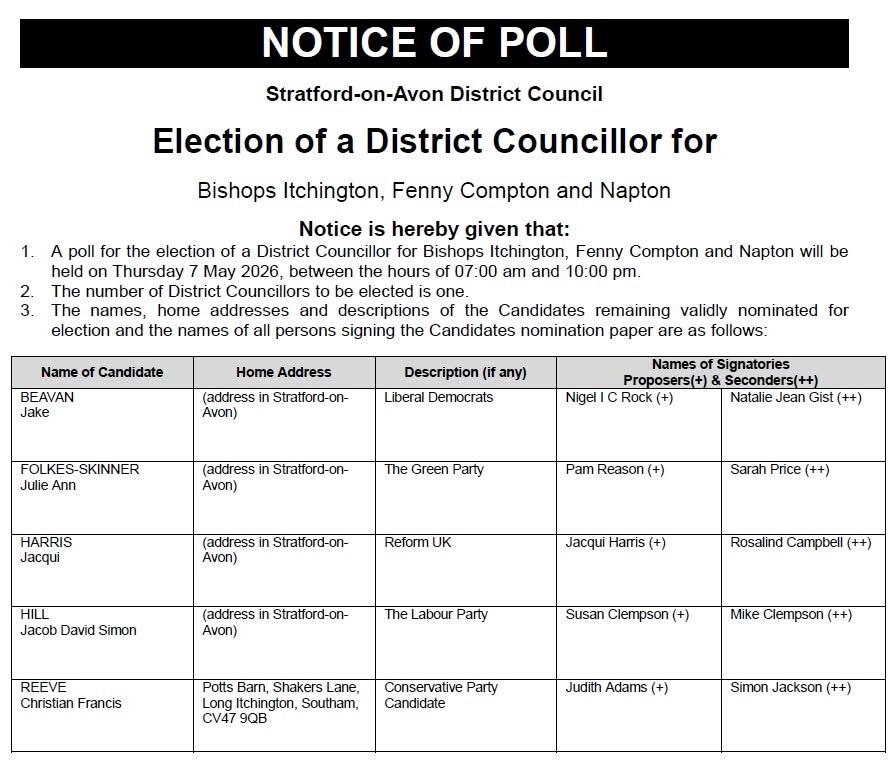Click the Liberal Democrats description cell
Screen dimensions: 895x760
click(439, 397)
